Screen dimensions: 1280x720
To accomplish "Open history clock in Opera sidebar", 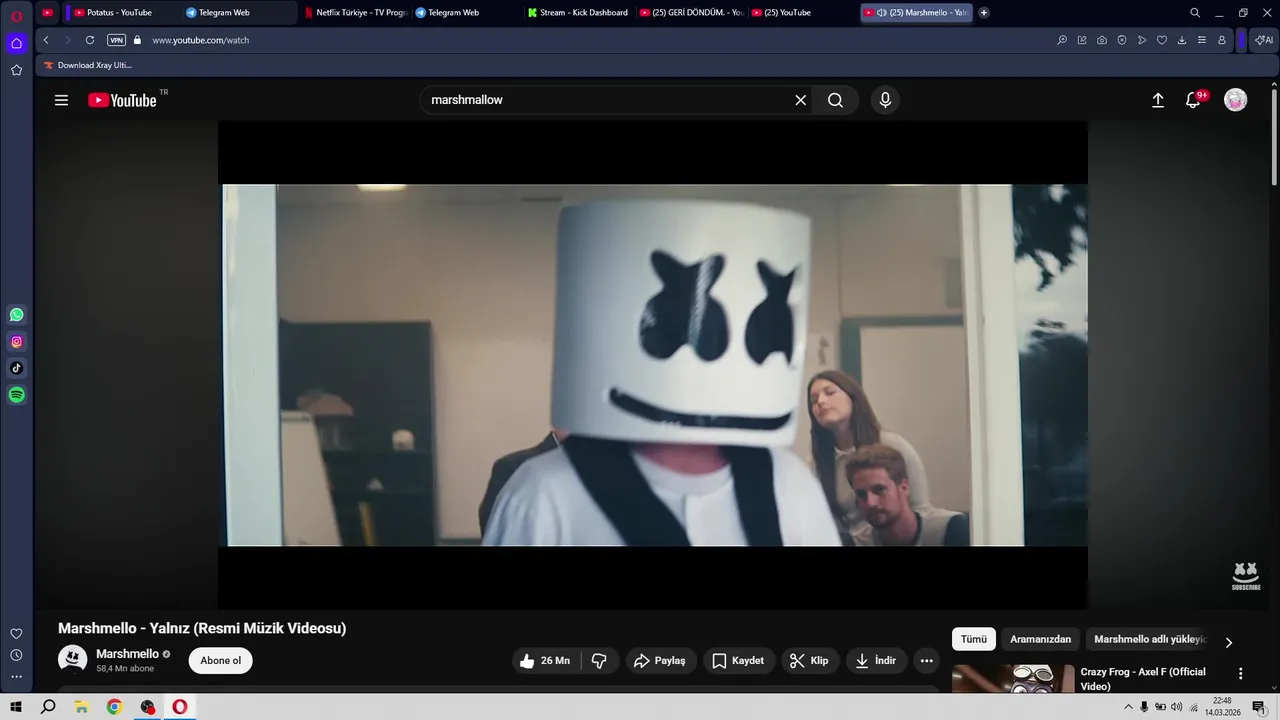I will (16, 655).
